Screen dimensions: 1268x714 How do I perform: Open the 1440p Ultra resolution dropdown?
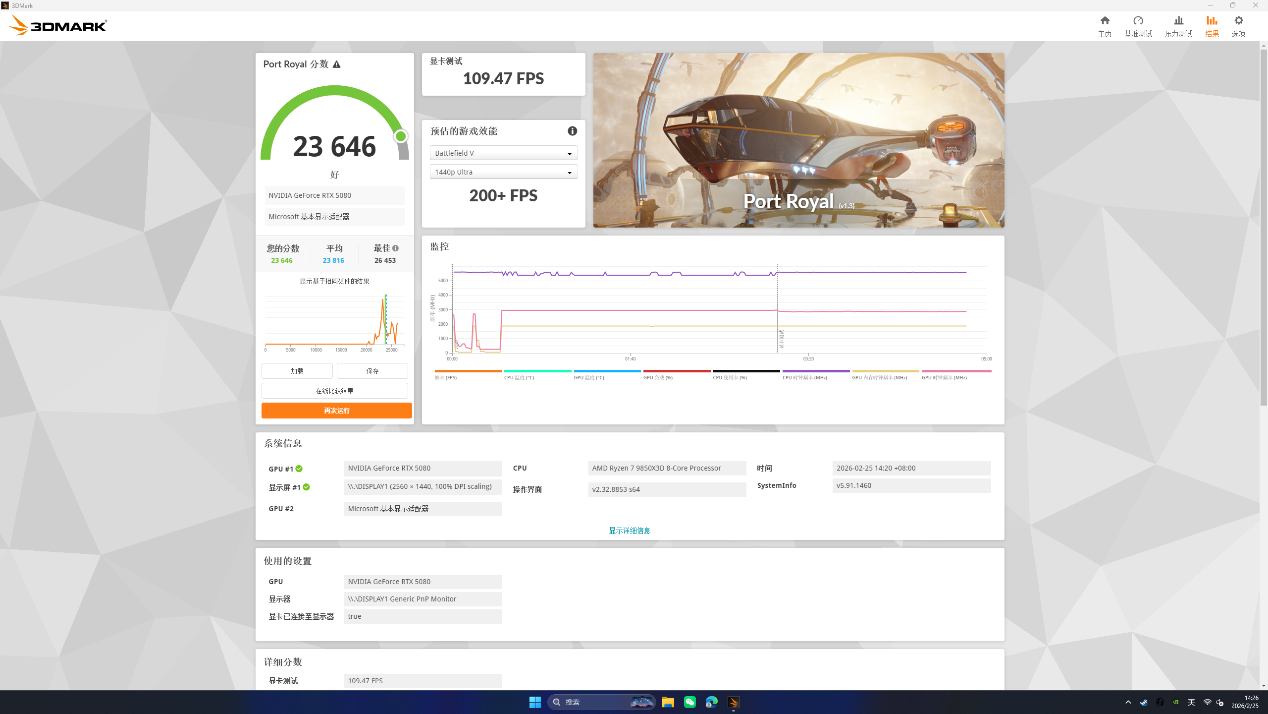504,173
